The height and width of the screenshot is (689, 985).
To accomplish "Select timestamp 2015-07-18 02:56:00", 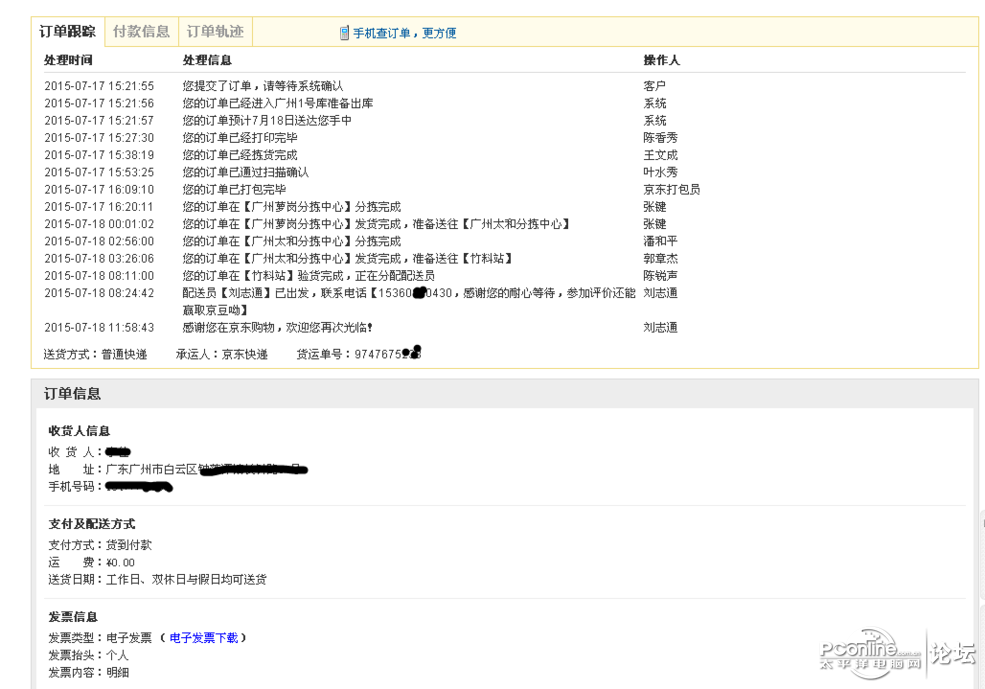I will [x=99, y=241].
